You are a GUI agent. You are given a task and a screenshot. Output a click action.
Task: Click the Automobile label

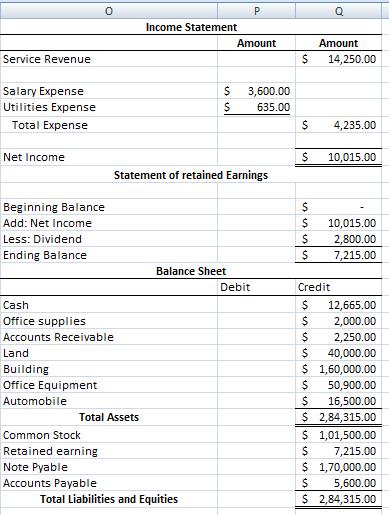(x=35, y=401)
